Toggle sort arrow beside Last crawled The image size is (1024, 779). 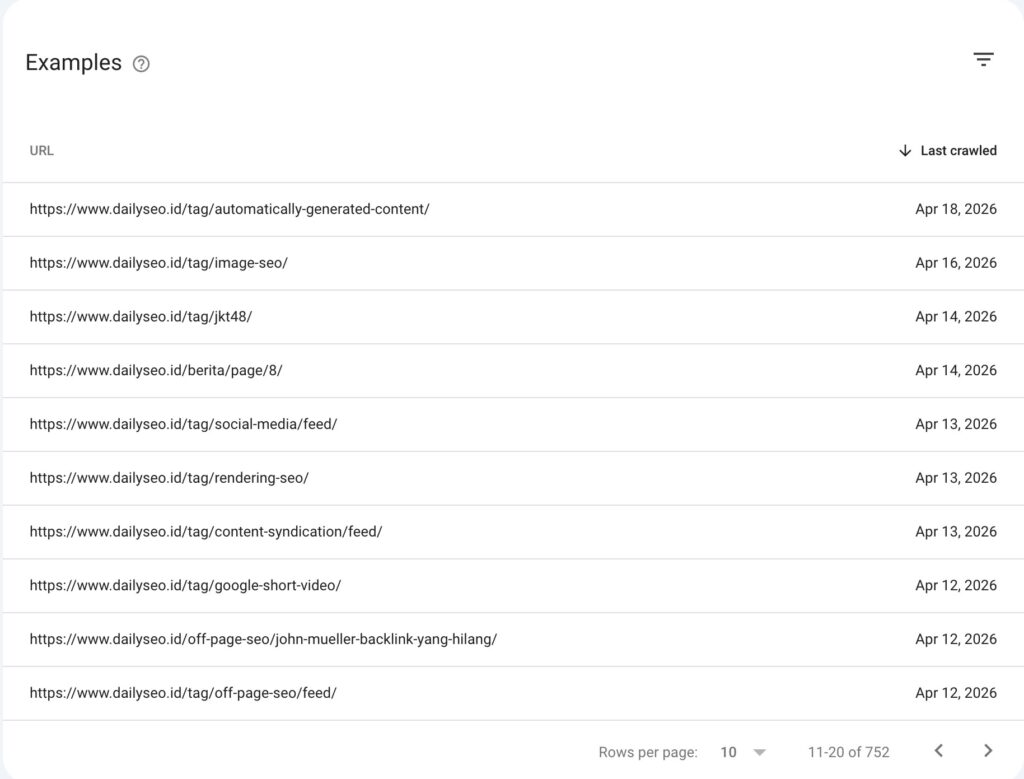tap(904, 151)
